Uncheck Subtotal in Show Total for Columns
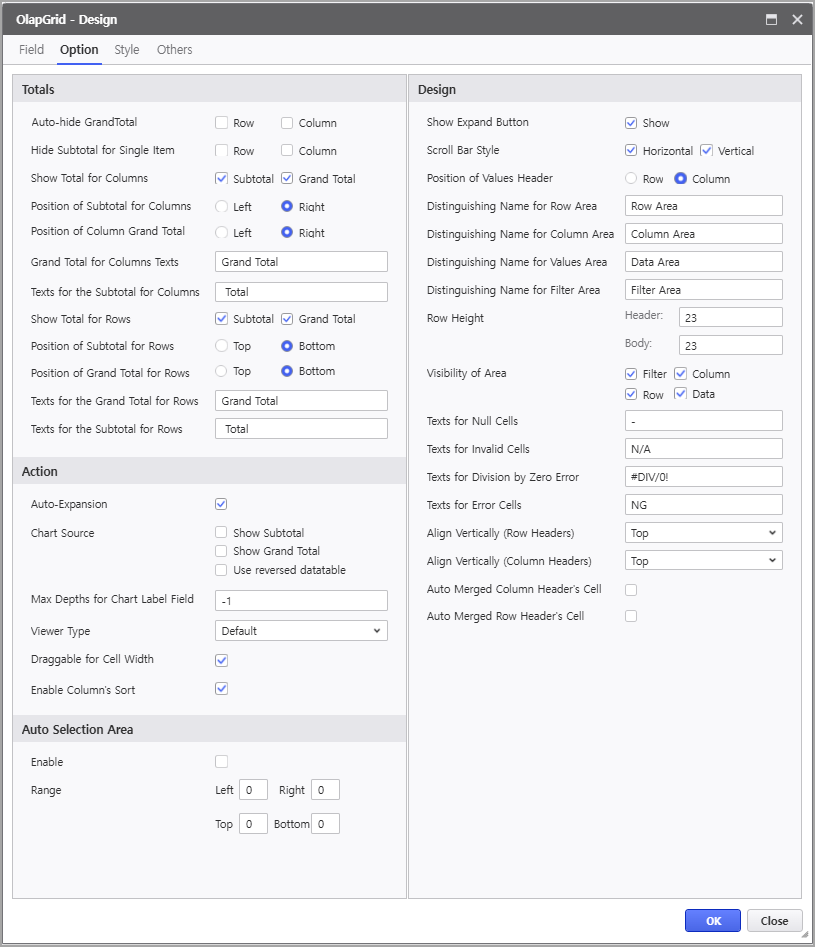815x947 pixels. point(222,178)
